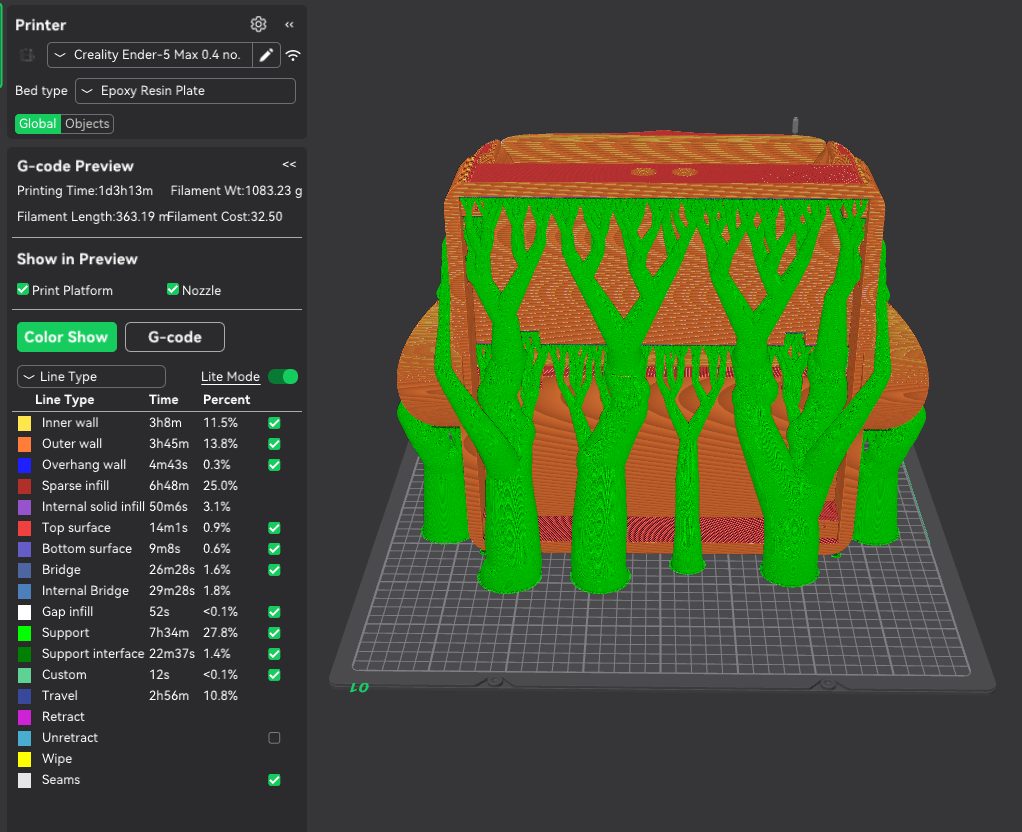Open the Creality Ender-5 Max printer dropdown

150,55
